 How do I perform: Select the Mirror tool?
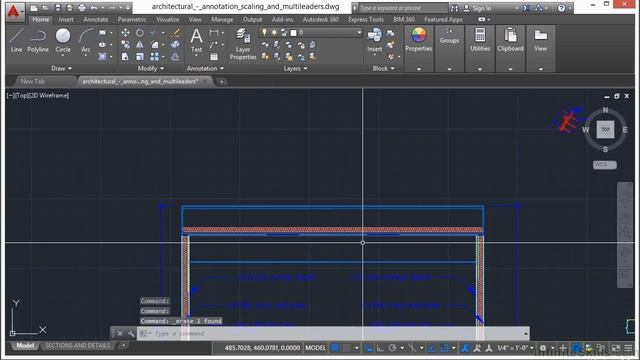coord(140,44)
